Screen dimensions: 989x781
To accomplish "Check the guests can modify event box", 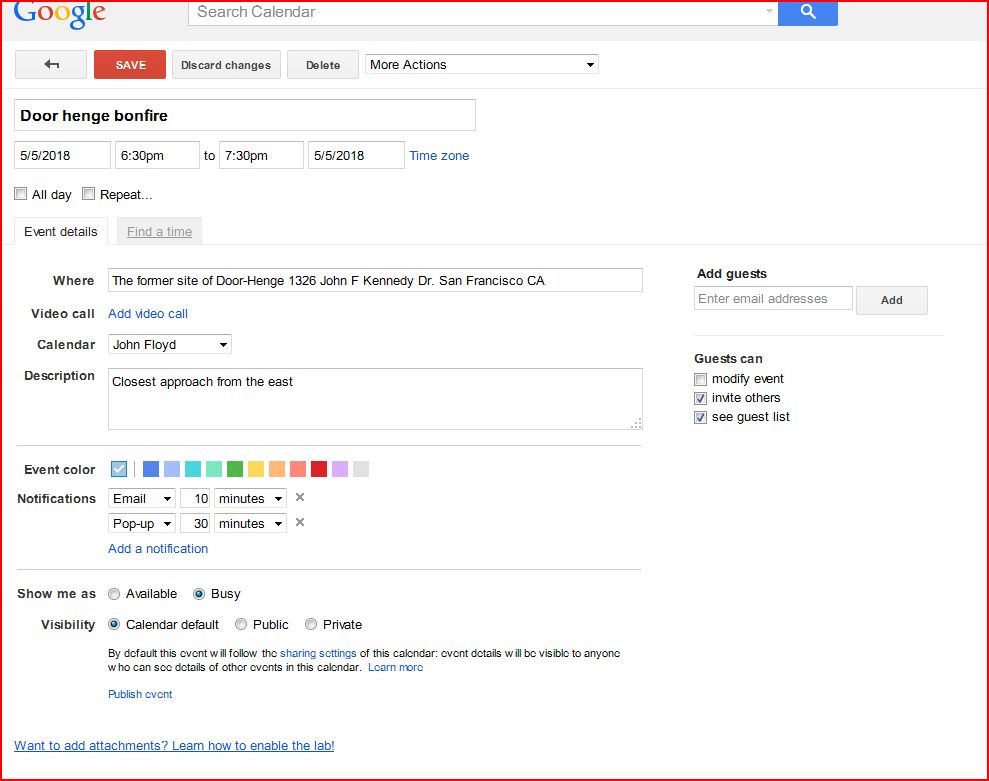I will coord(701,379).
